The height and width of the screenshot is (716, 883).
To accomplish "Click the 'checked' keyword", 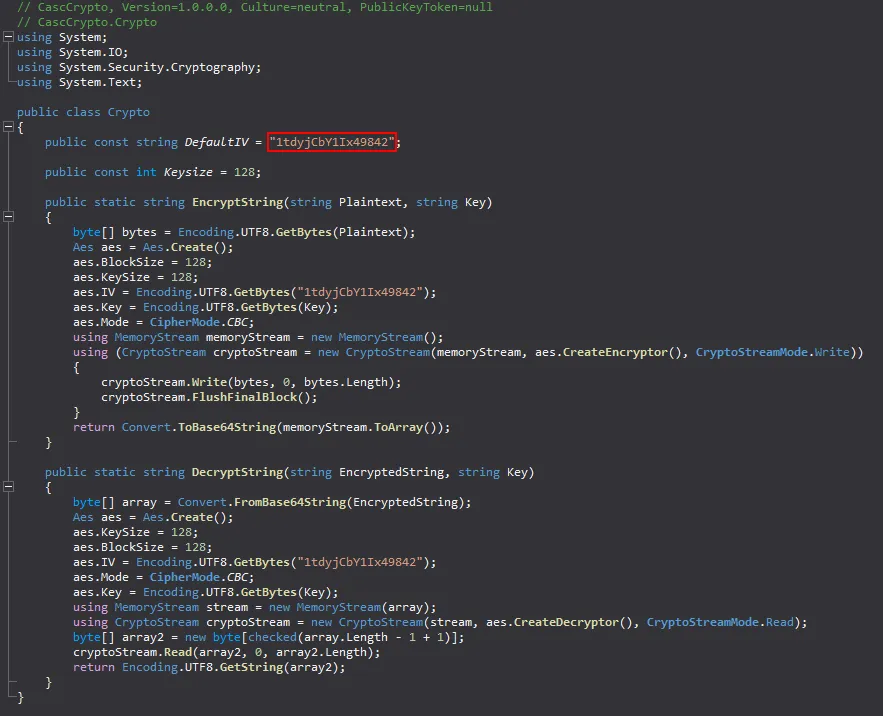I will coord(273,637).
